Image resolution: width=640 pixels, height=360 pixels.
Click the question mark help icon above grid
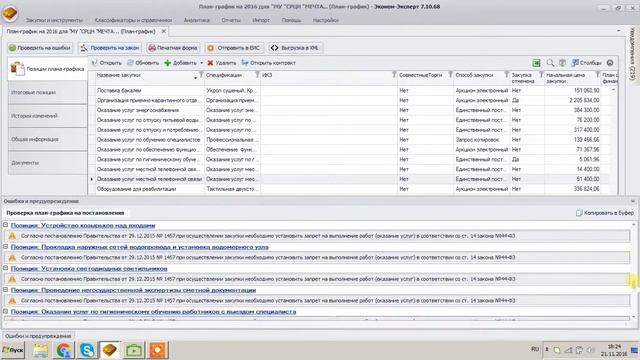[562, 63]
